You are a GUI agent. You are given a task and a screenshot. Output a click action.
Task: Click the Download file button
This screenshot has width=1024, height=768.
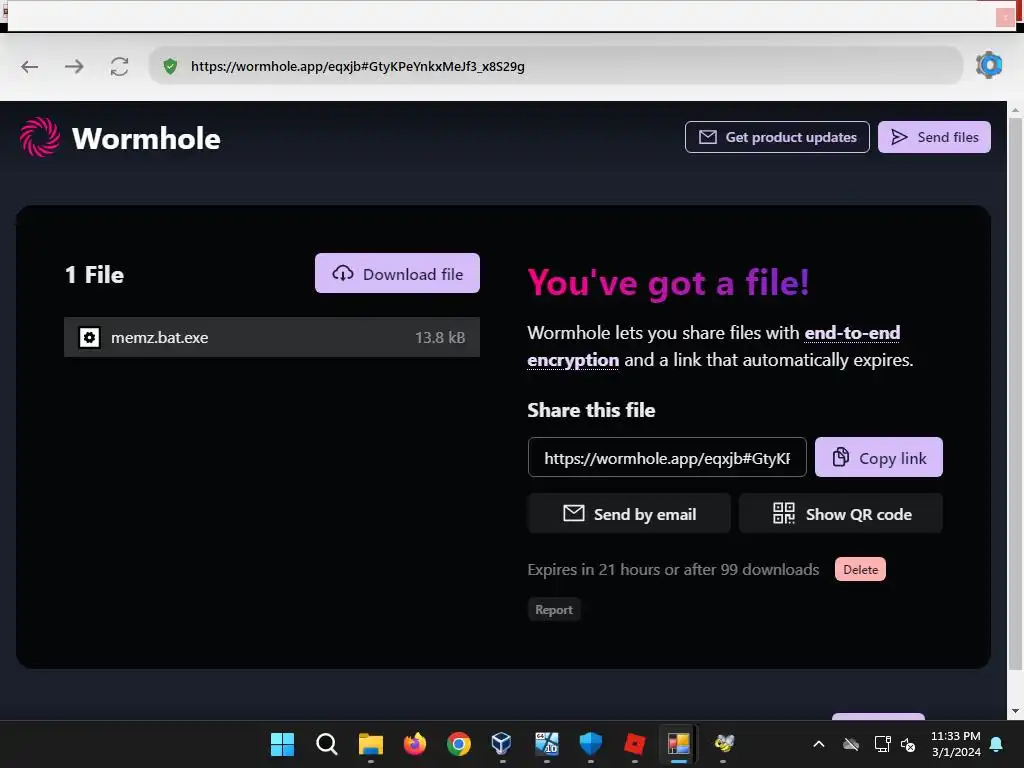(397, 273)
